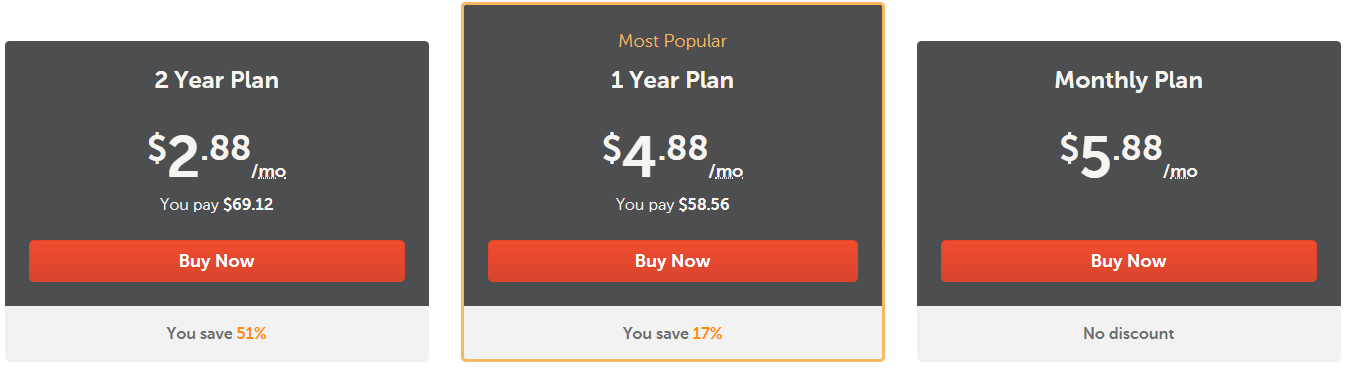Click the large 5 in the $5.88 price
Image resolution: width=1353 pixels, height=381 pixels.
[1096, 157]
